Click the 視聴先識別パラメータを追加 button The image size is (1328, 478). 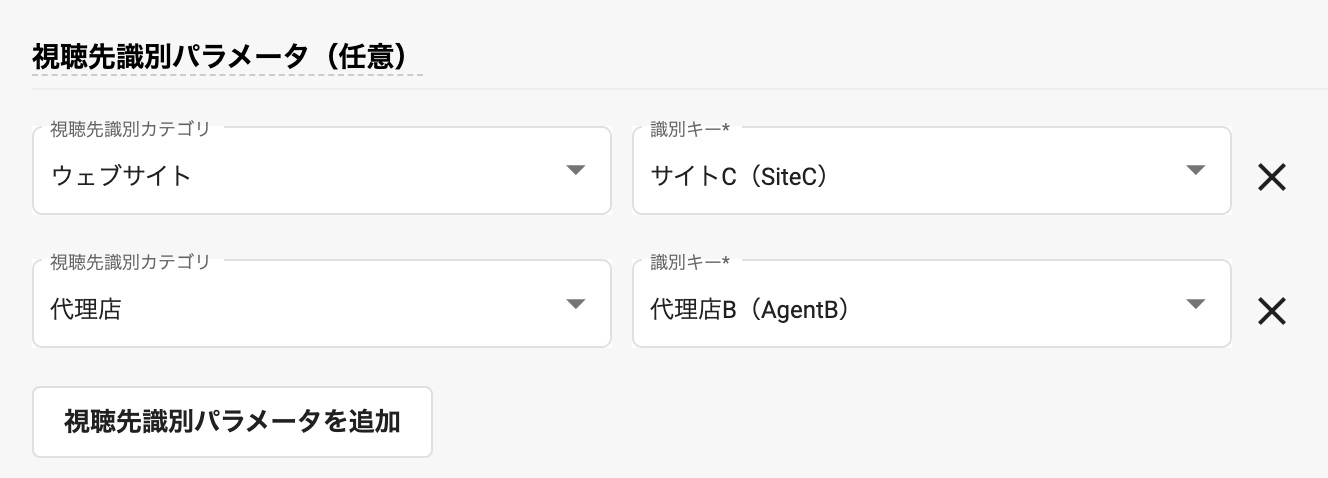coord(232,422)
